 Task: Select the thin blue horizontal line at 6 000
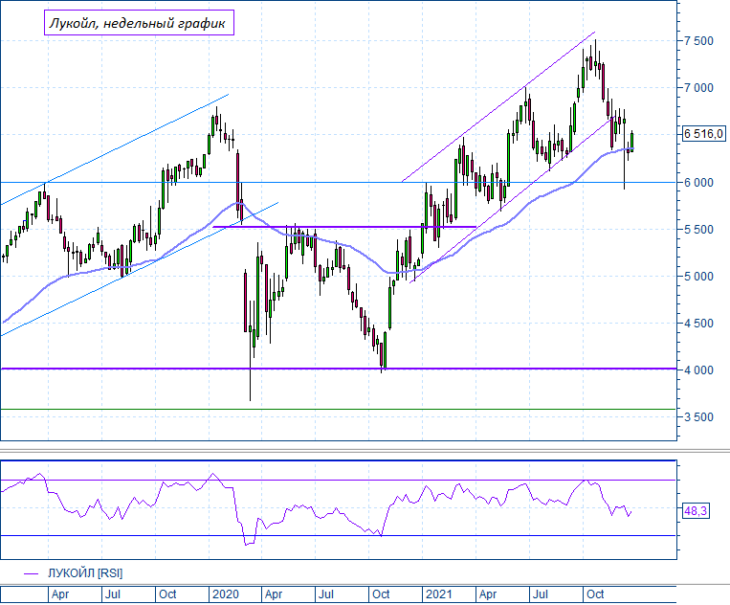coord(338,182)
